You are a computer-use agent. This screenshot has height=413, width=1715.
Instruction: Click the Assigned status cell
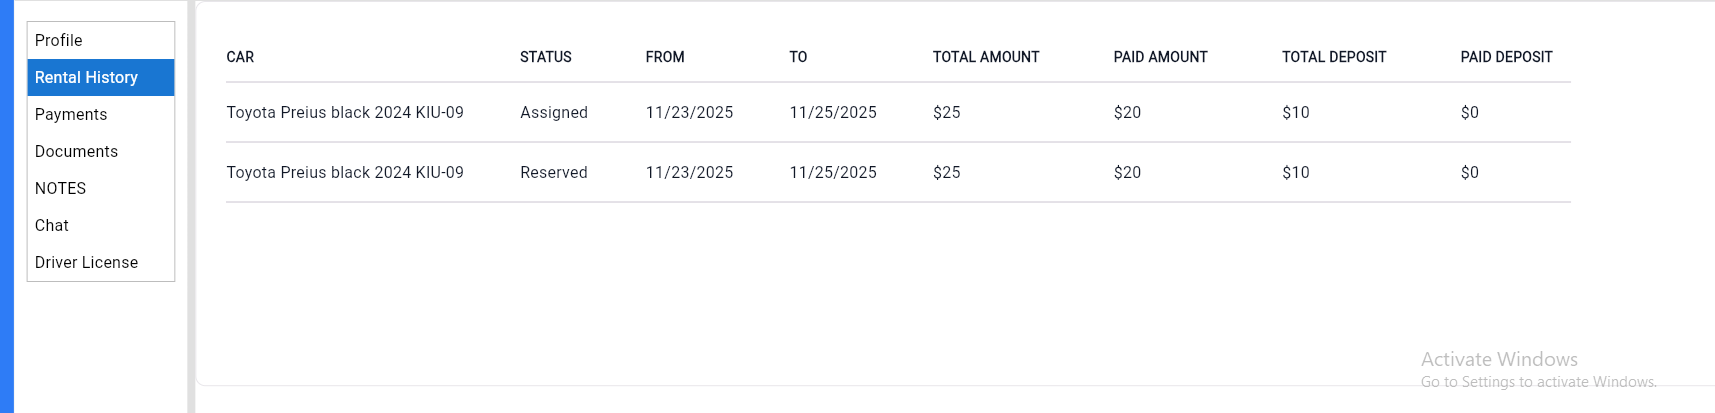pos(553,112)
